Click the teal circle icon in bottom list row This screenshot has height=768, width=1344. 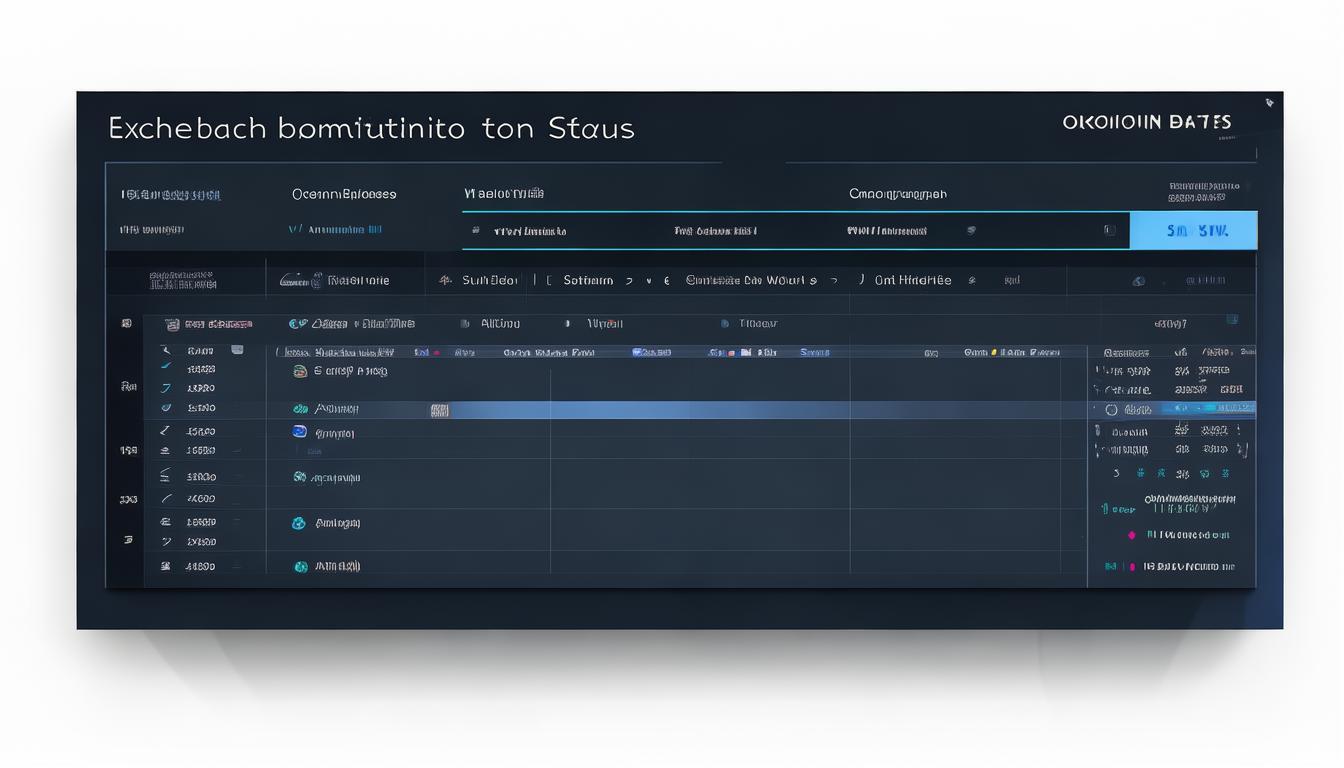pos(300,566)
